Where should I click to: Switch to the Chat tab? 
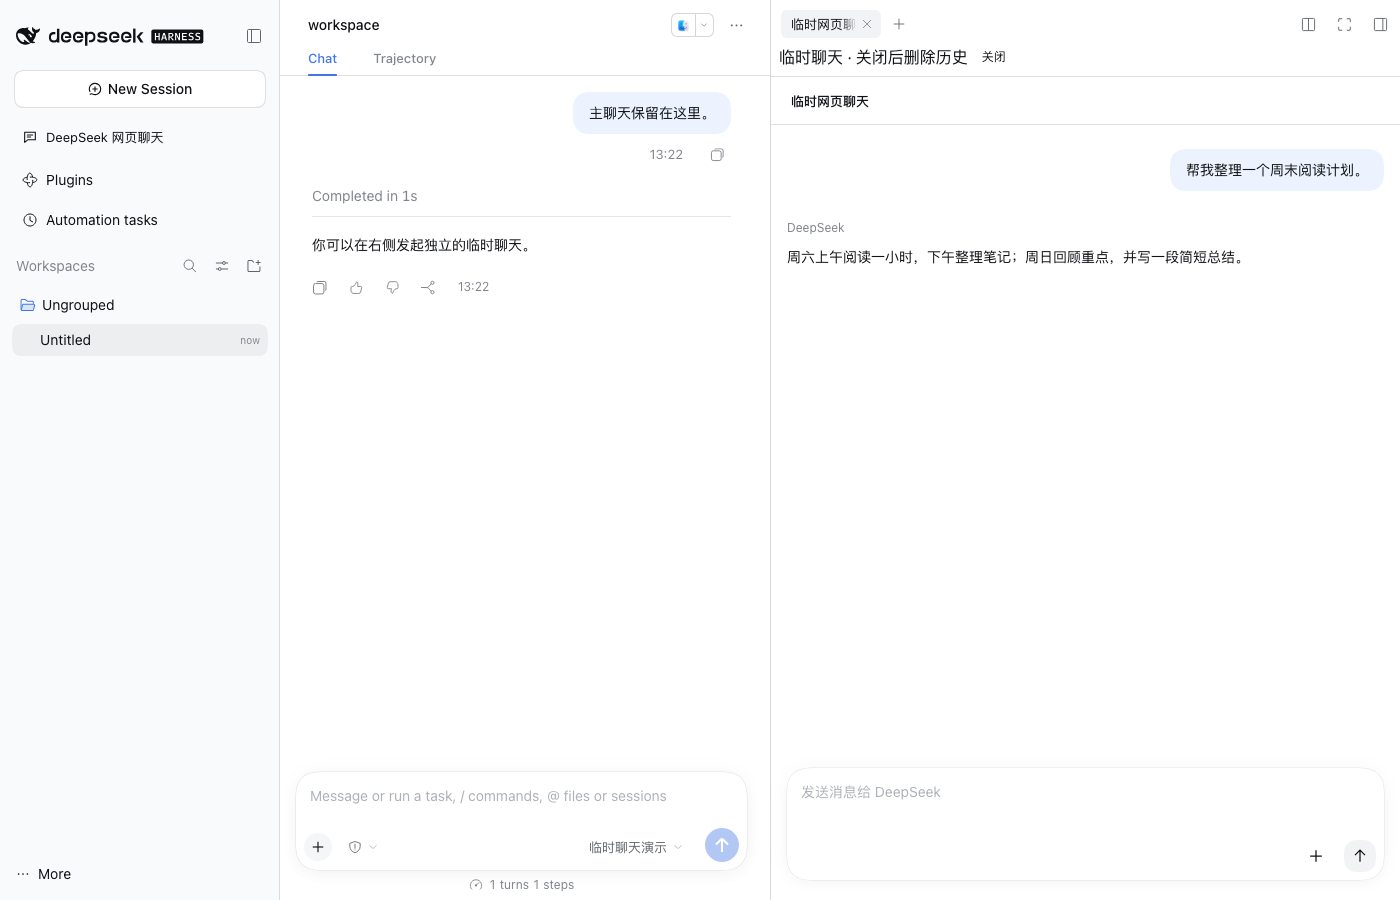click(x=322, y=59)
